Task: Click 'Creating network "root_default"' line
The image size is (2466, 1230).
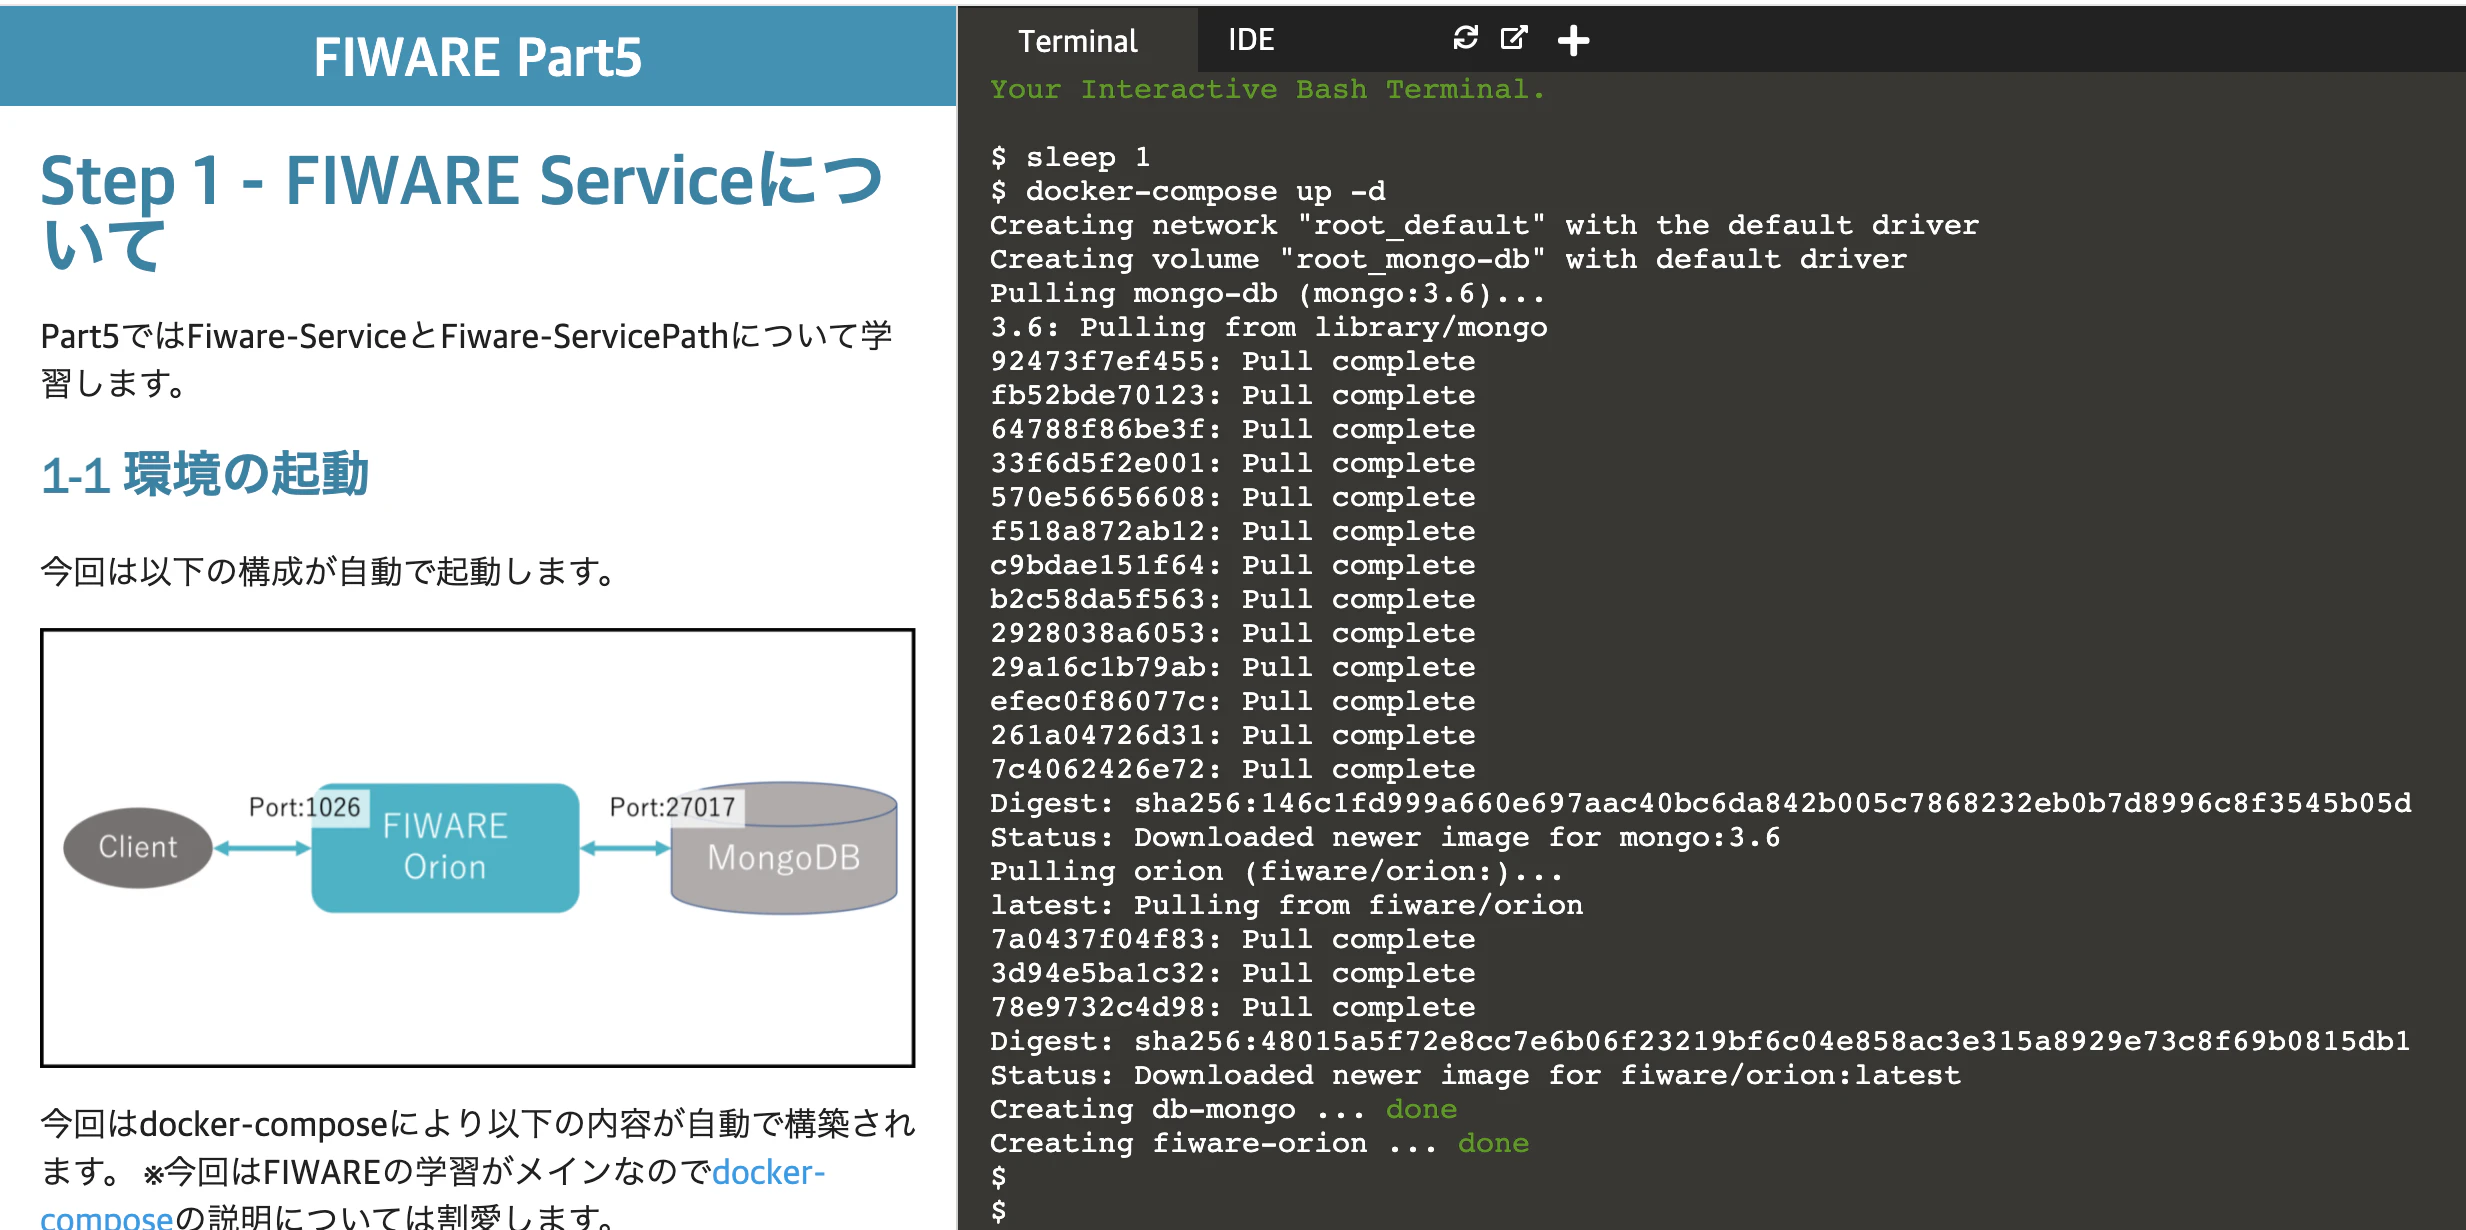Action: click(1484, 225)
